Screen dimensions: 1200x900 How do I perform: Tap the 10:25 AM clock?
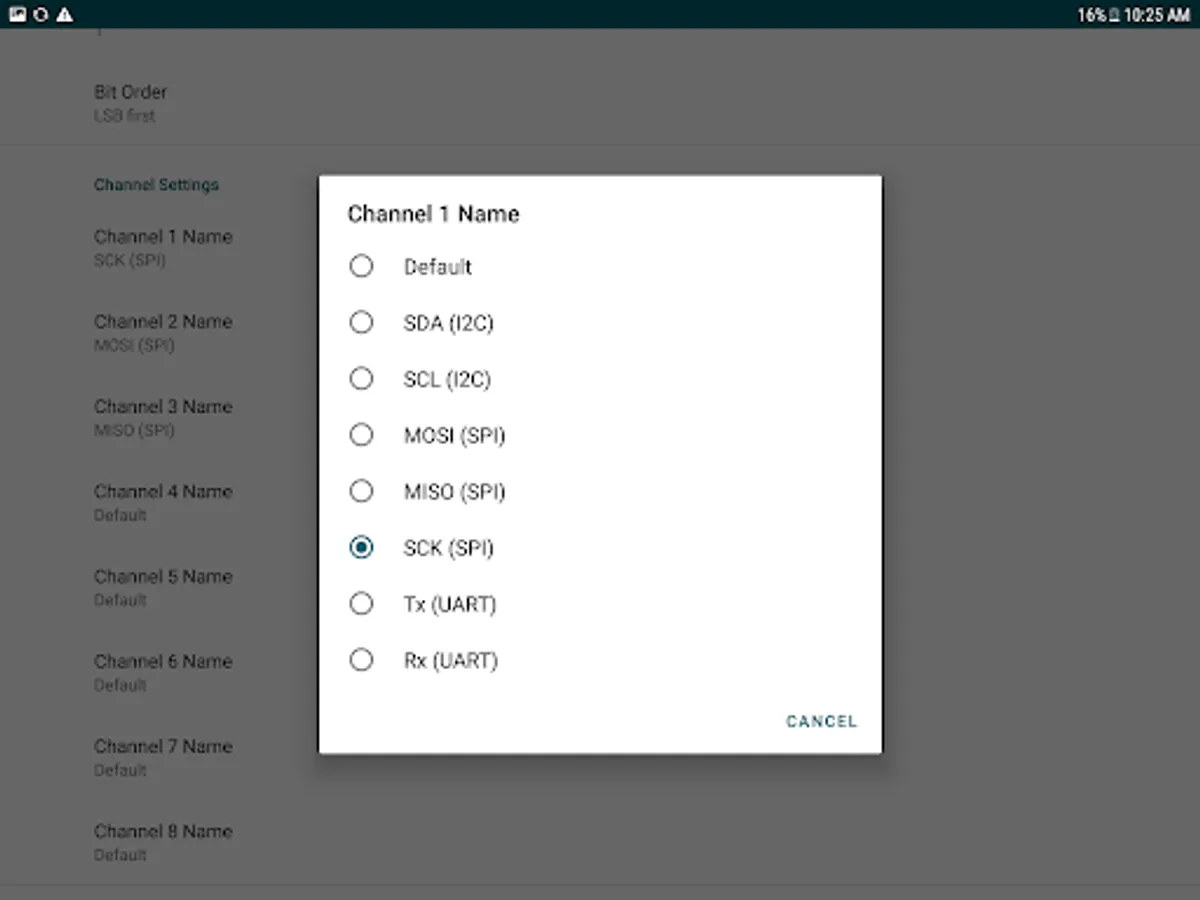(x=1157, y=15)
